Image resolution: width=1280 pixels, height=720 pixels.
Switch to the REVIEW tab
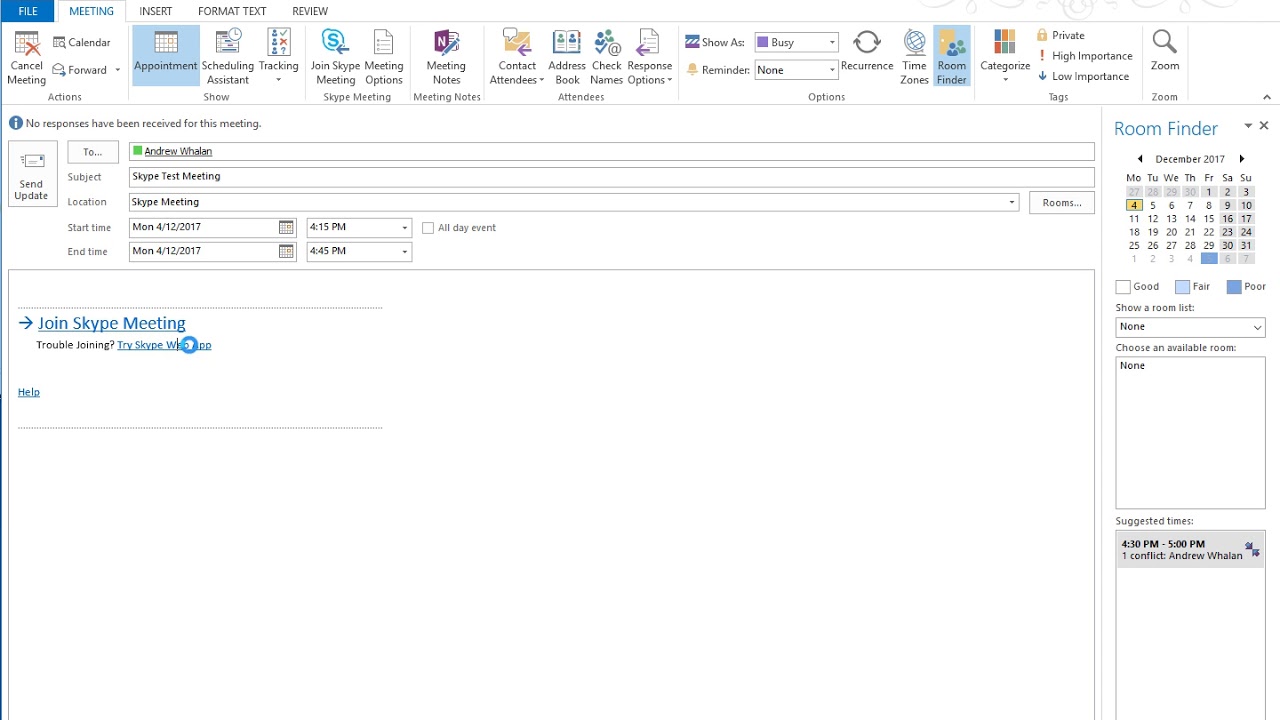(x=310, y=11)
